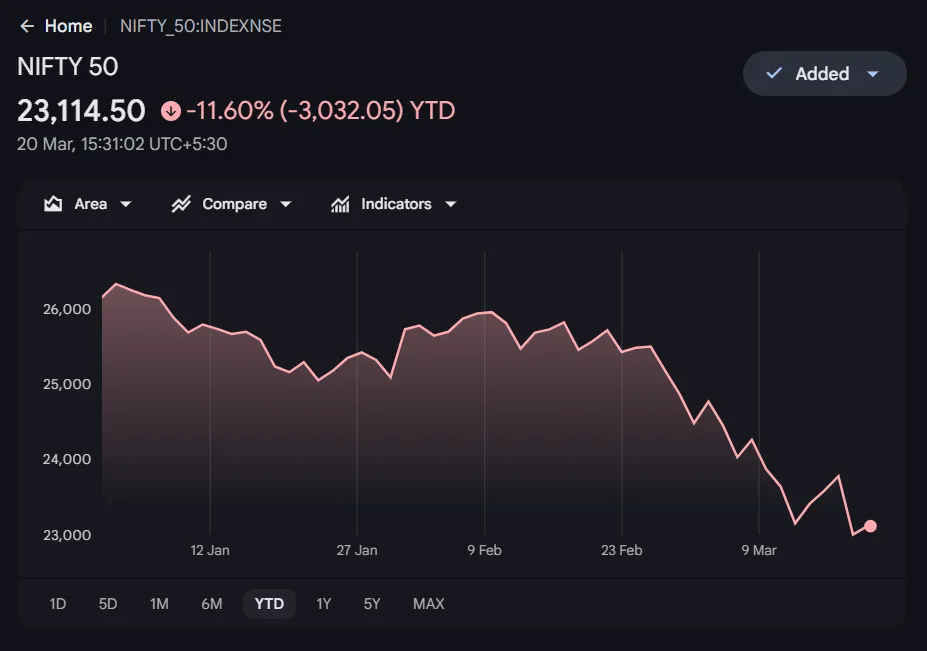This screenshot has height=651, width=927.
Task: Click the Indicators chart icon
Action: point(340,204)
